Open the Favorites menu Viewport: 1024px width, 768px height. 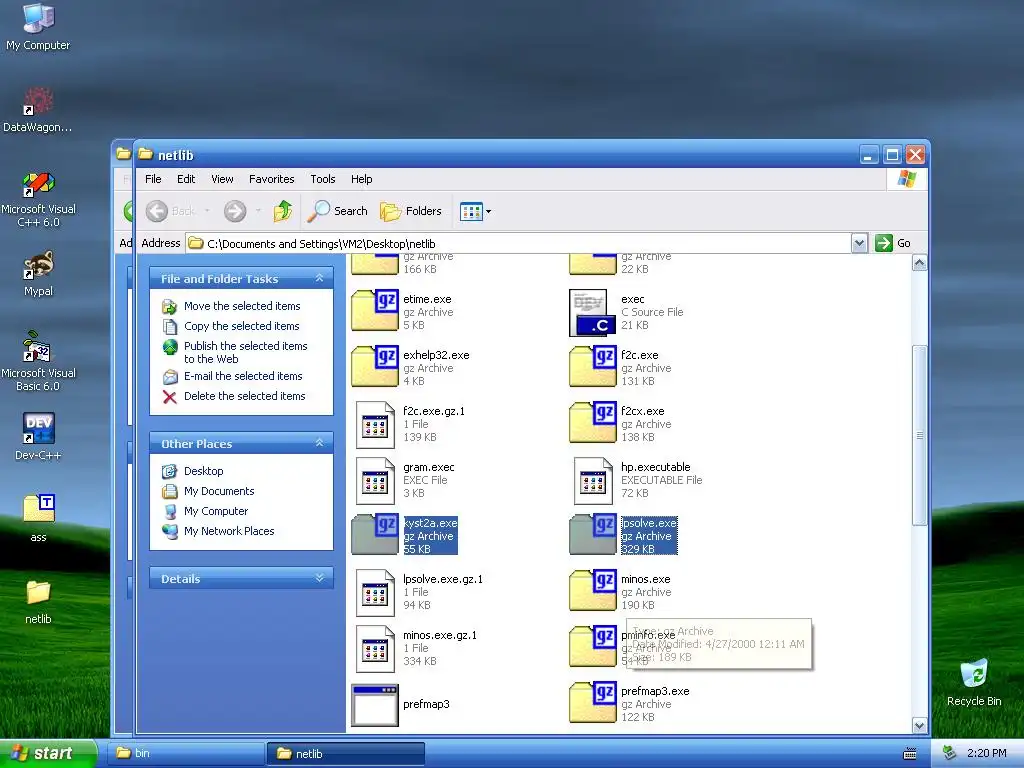tap(272, 179)
